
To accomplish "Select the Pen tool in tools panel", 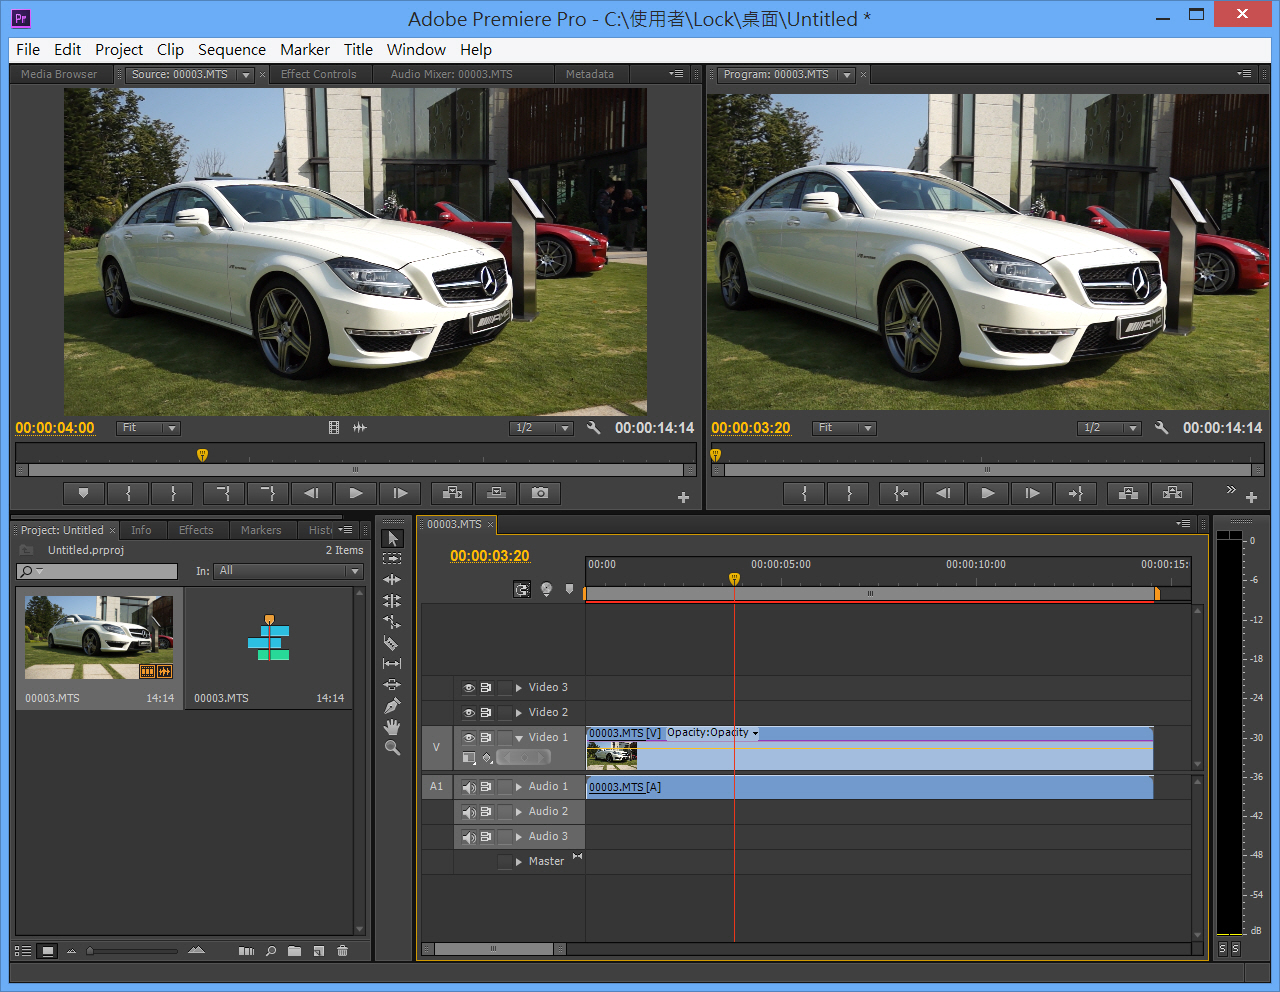I will [x=392, y=706].
